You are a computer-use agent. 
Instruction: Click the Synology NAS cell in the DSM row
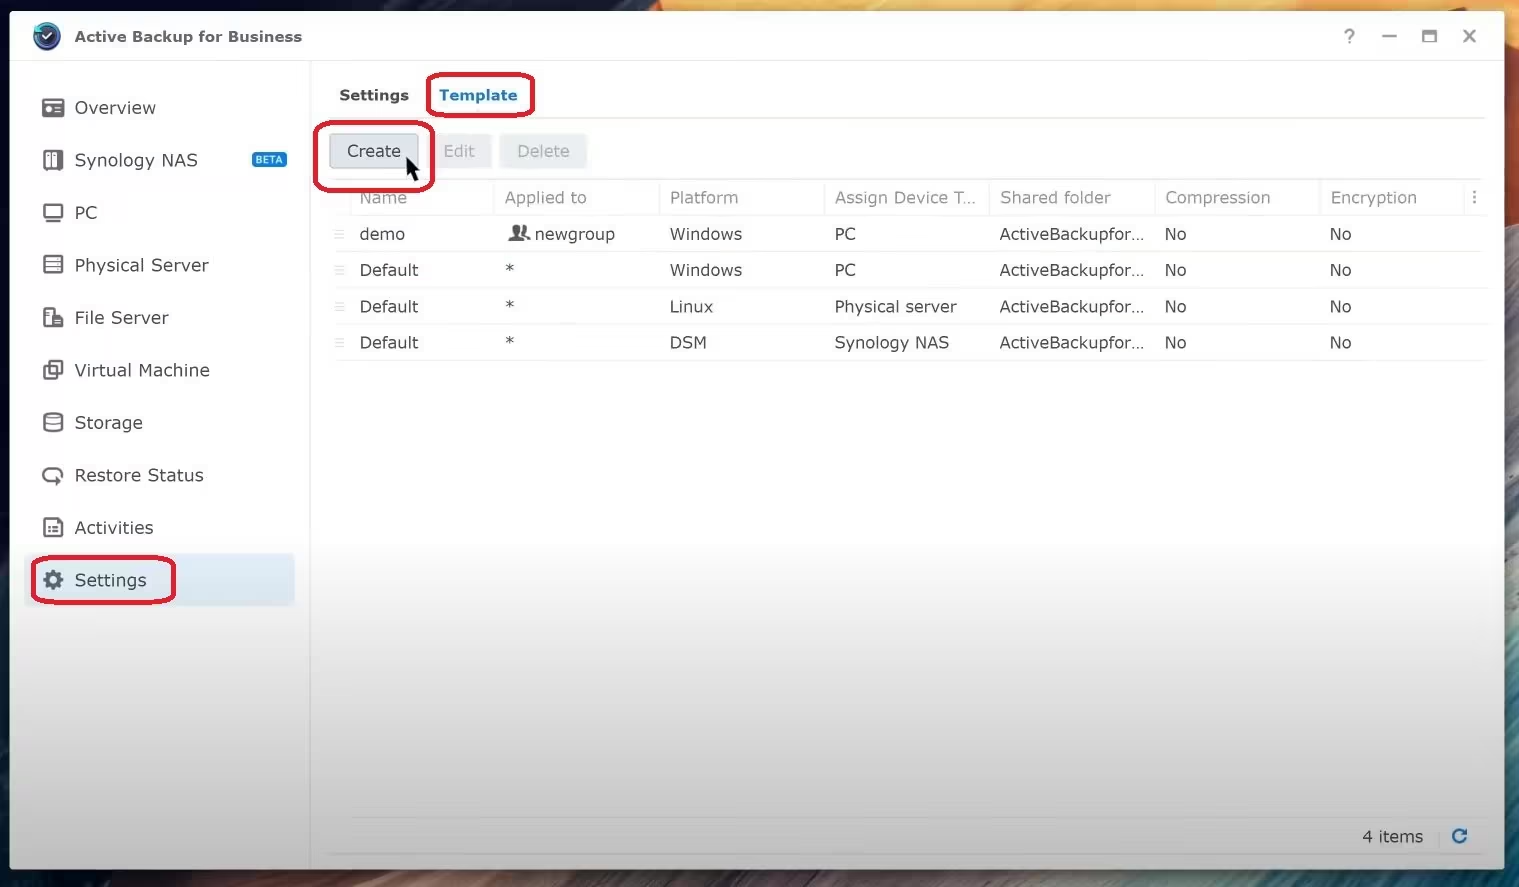(x=892, y=343)
